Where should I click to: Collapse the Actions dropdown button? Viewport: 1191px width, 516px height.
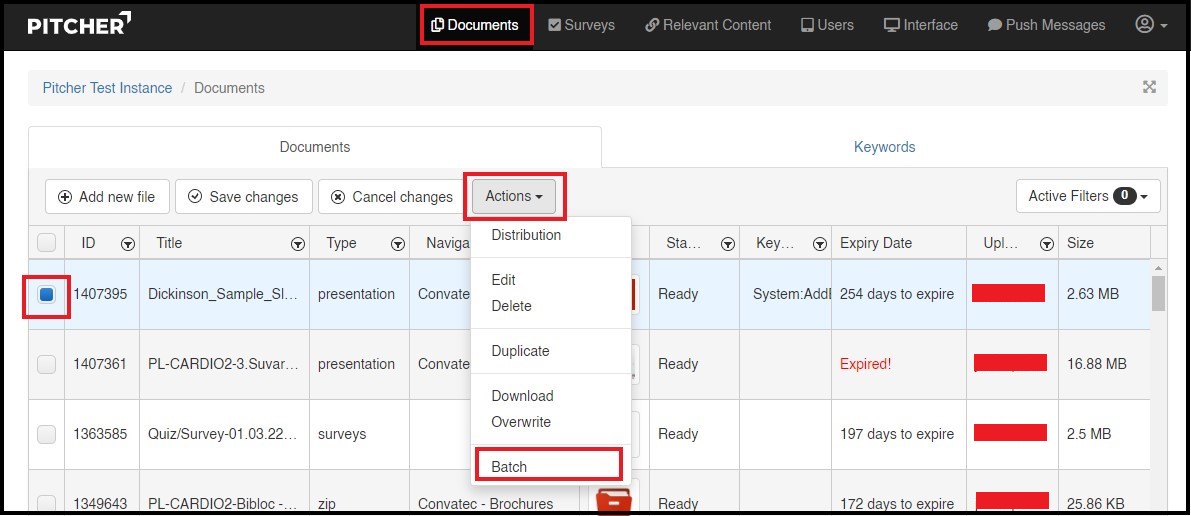(x=514, y=197)
